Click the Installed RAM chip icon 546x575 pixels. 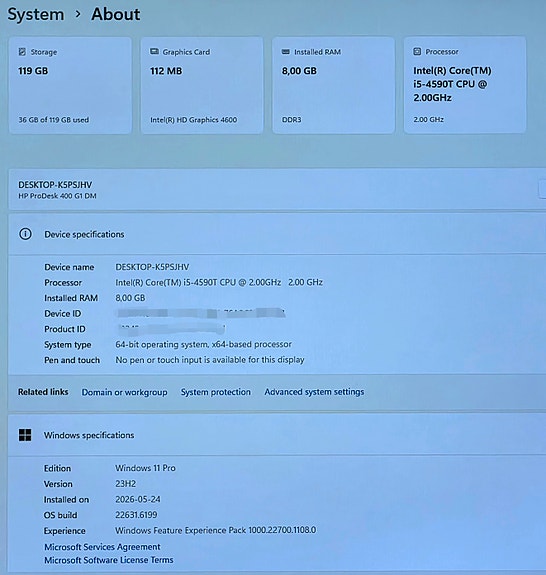(x=286, y=52)
